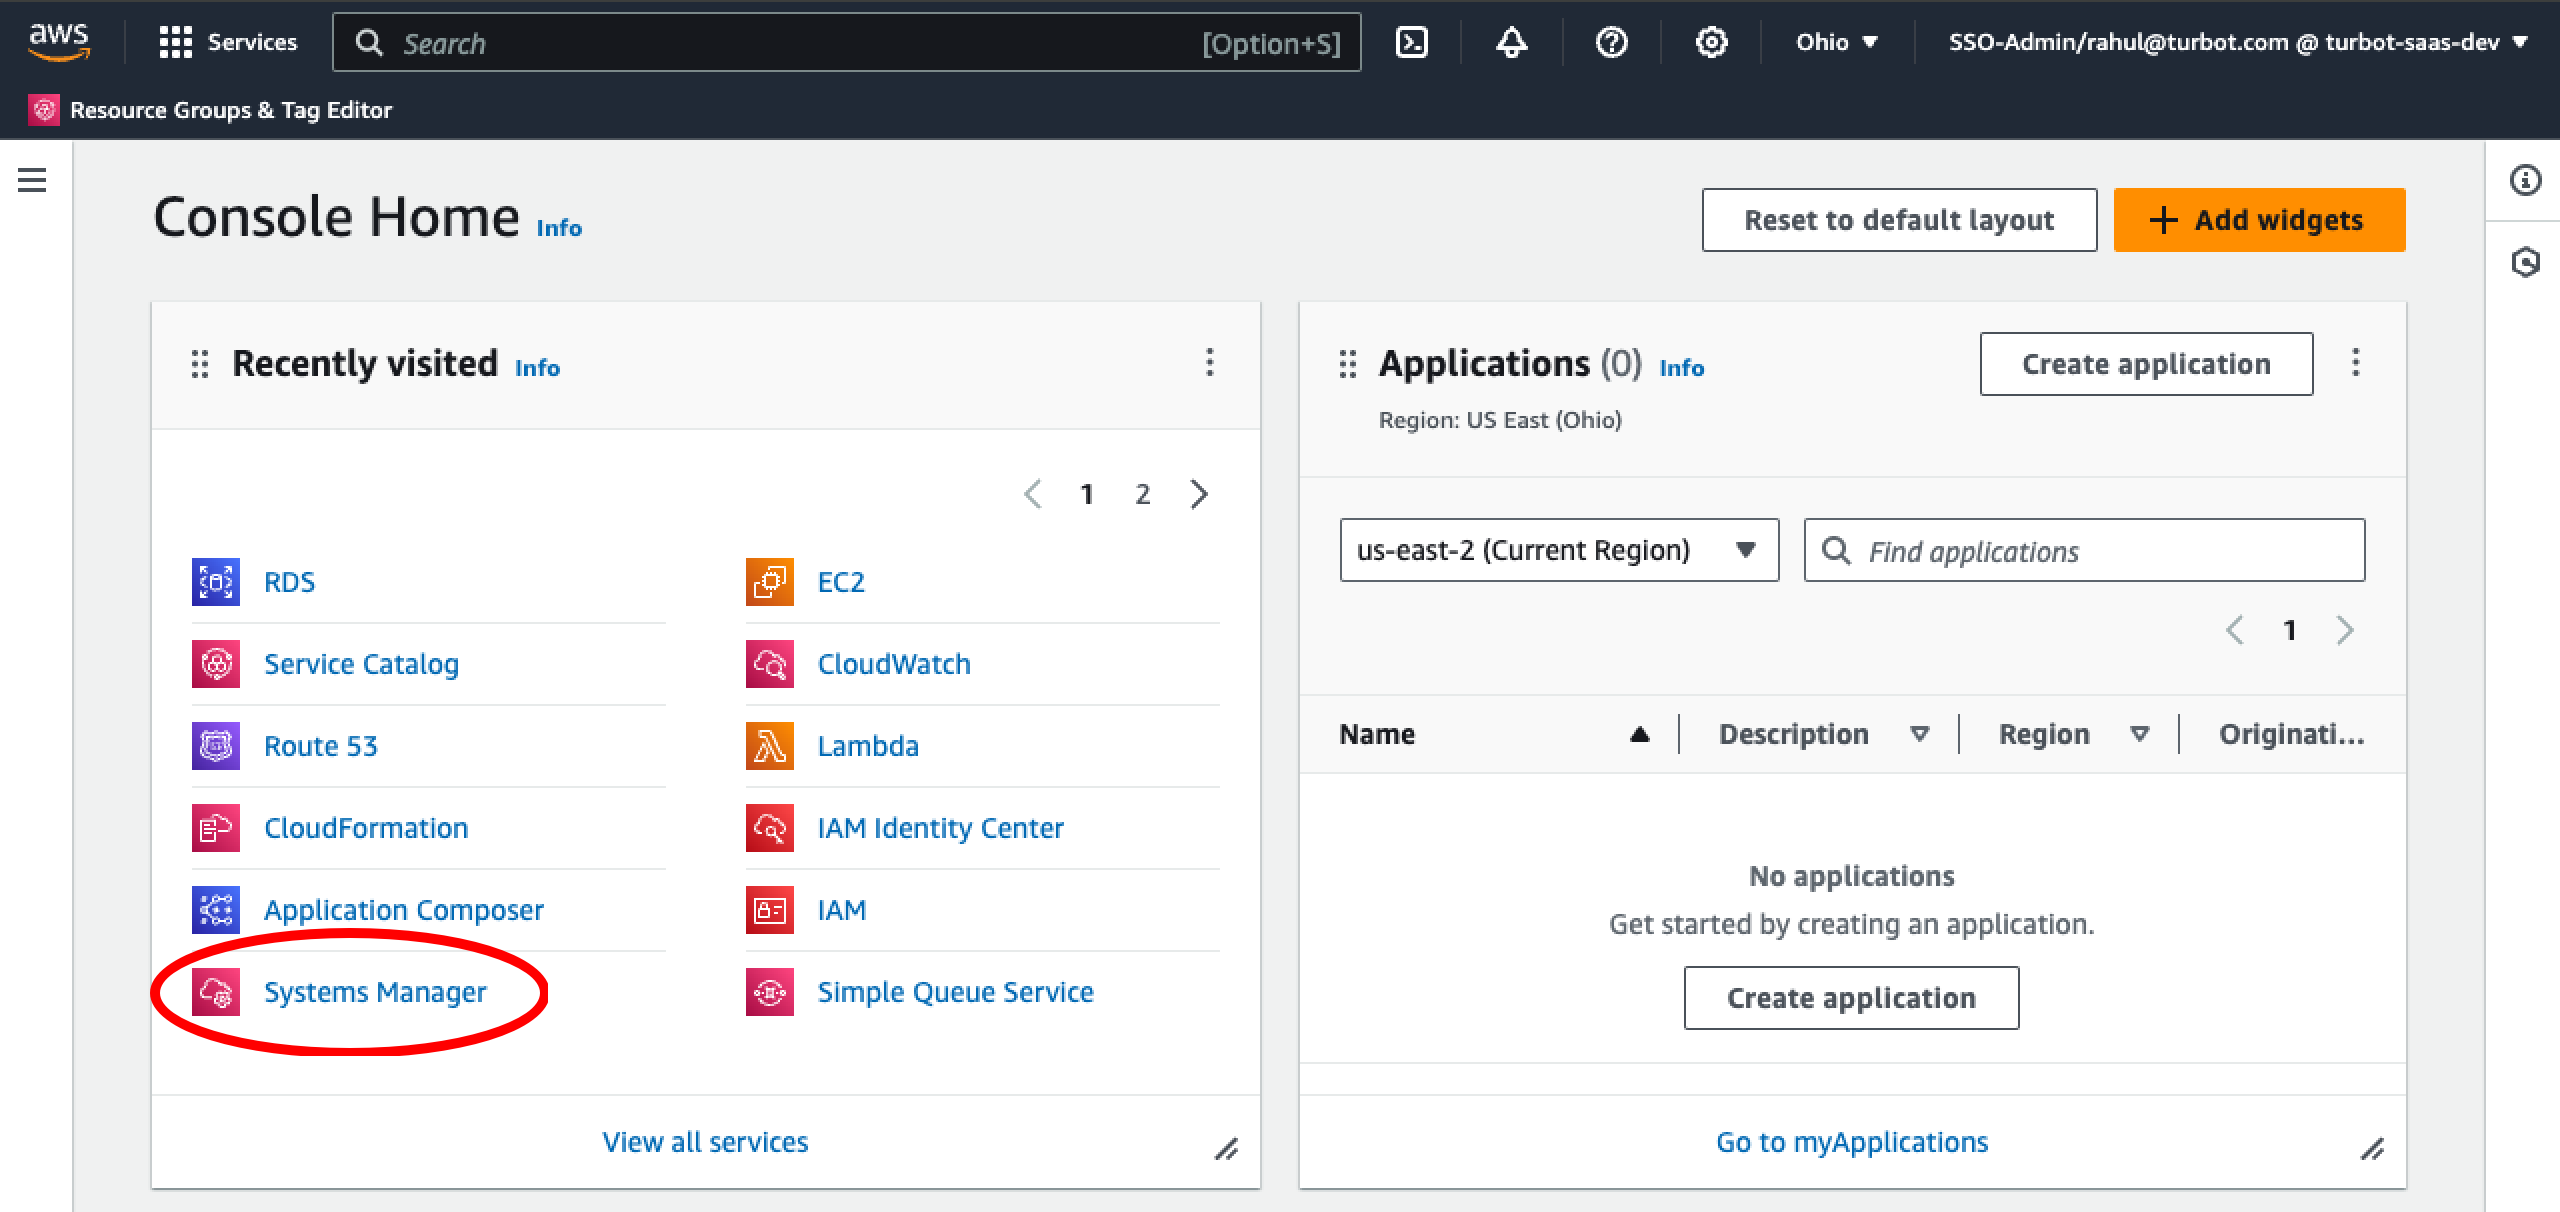Open the IAM Identity Center icon
This screenshot has height=1212, width=2560.
(768, 827)
